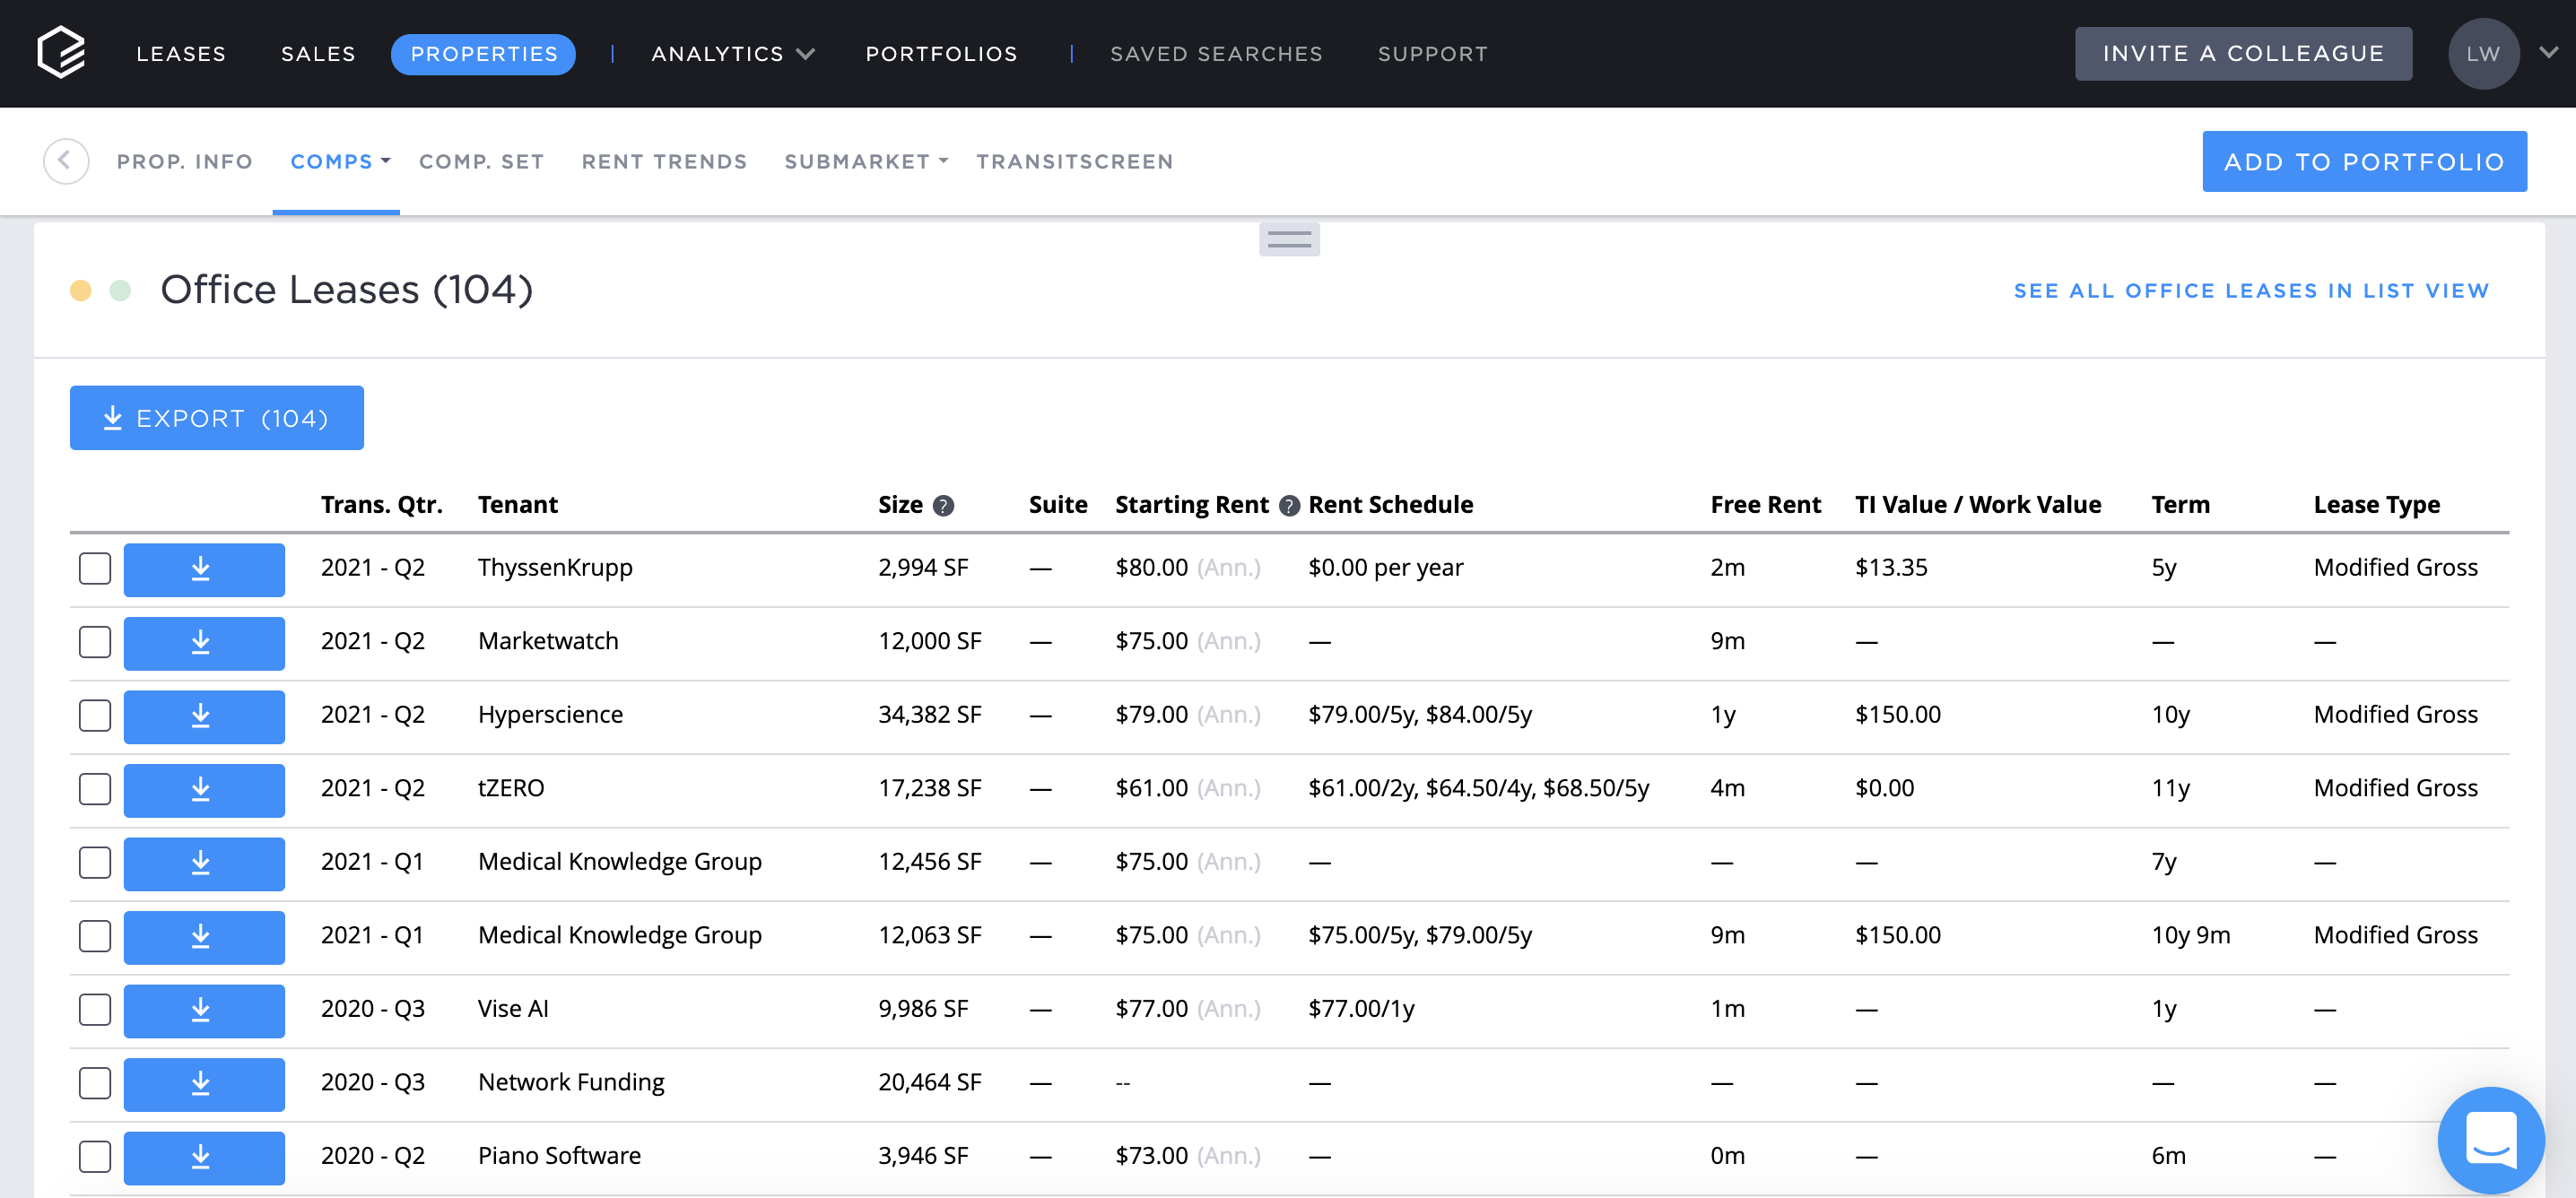2576x1198 pixels.
Task: Expand the SUBMARKET dropdown menu
Action: [864, 160]
